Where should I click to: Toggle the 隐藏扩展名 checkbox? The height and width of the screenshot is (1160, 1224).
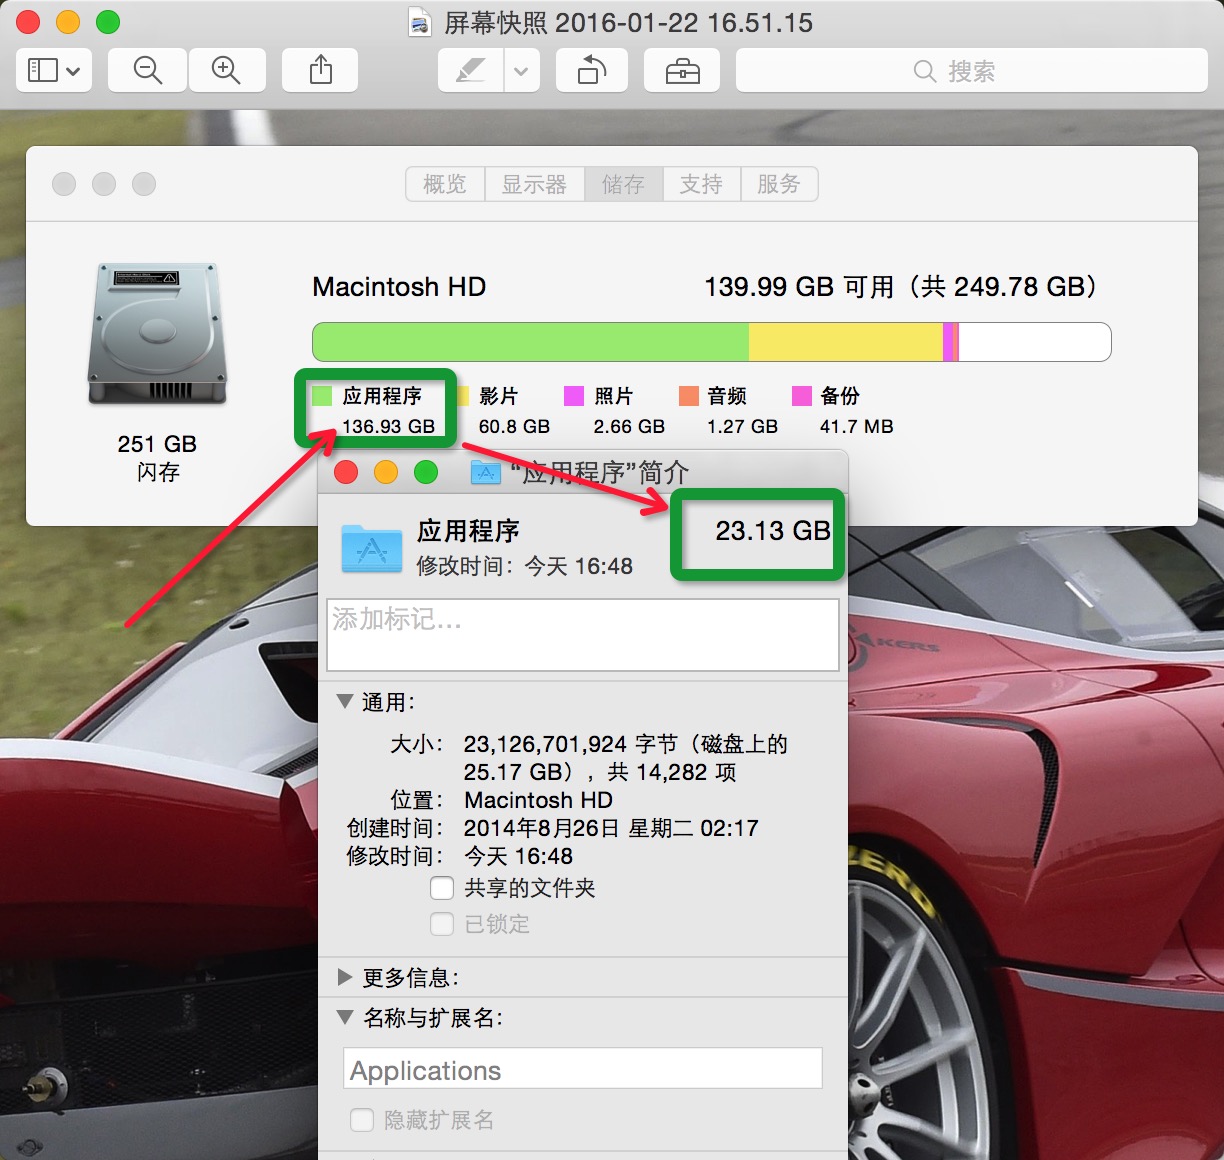[362, 1120]
